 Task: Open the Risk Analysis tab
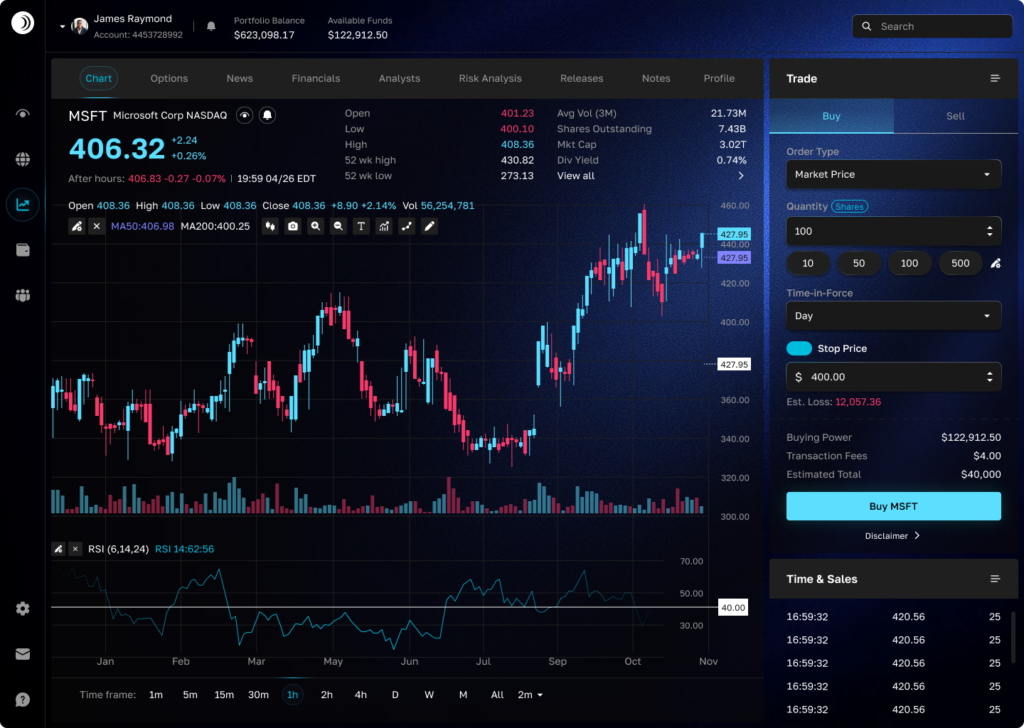click(x=490, y=78)
